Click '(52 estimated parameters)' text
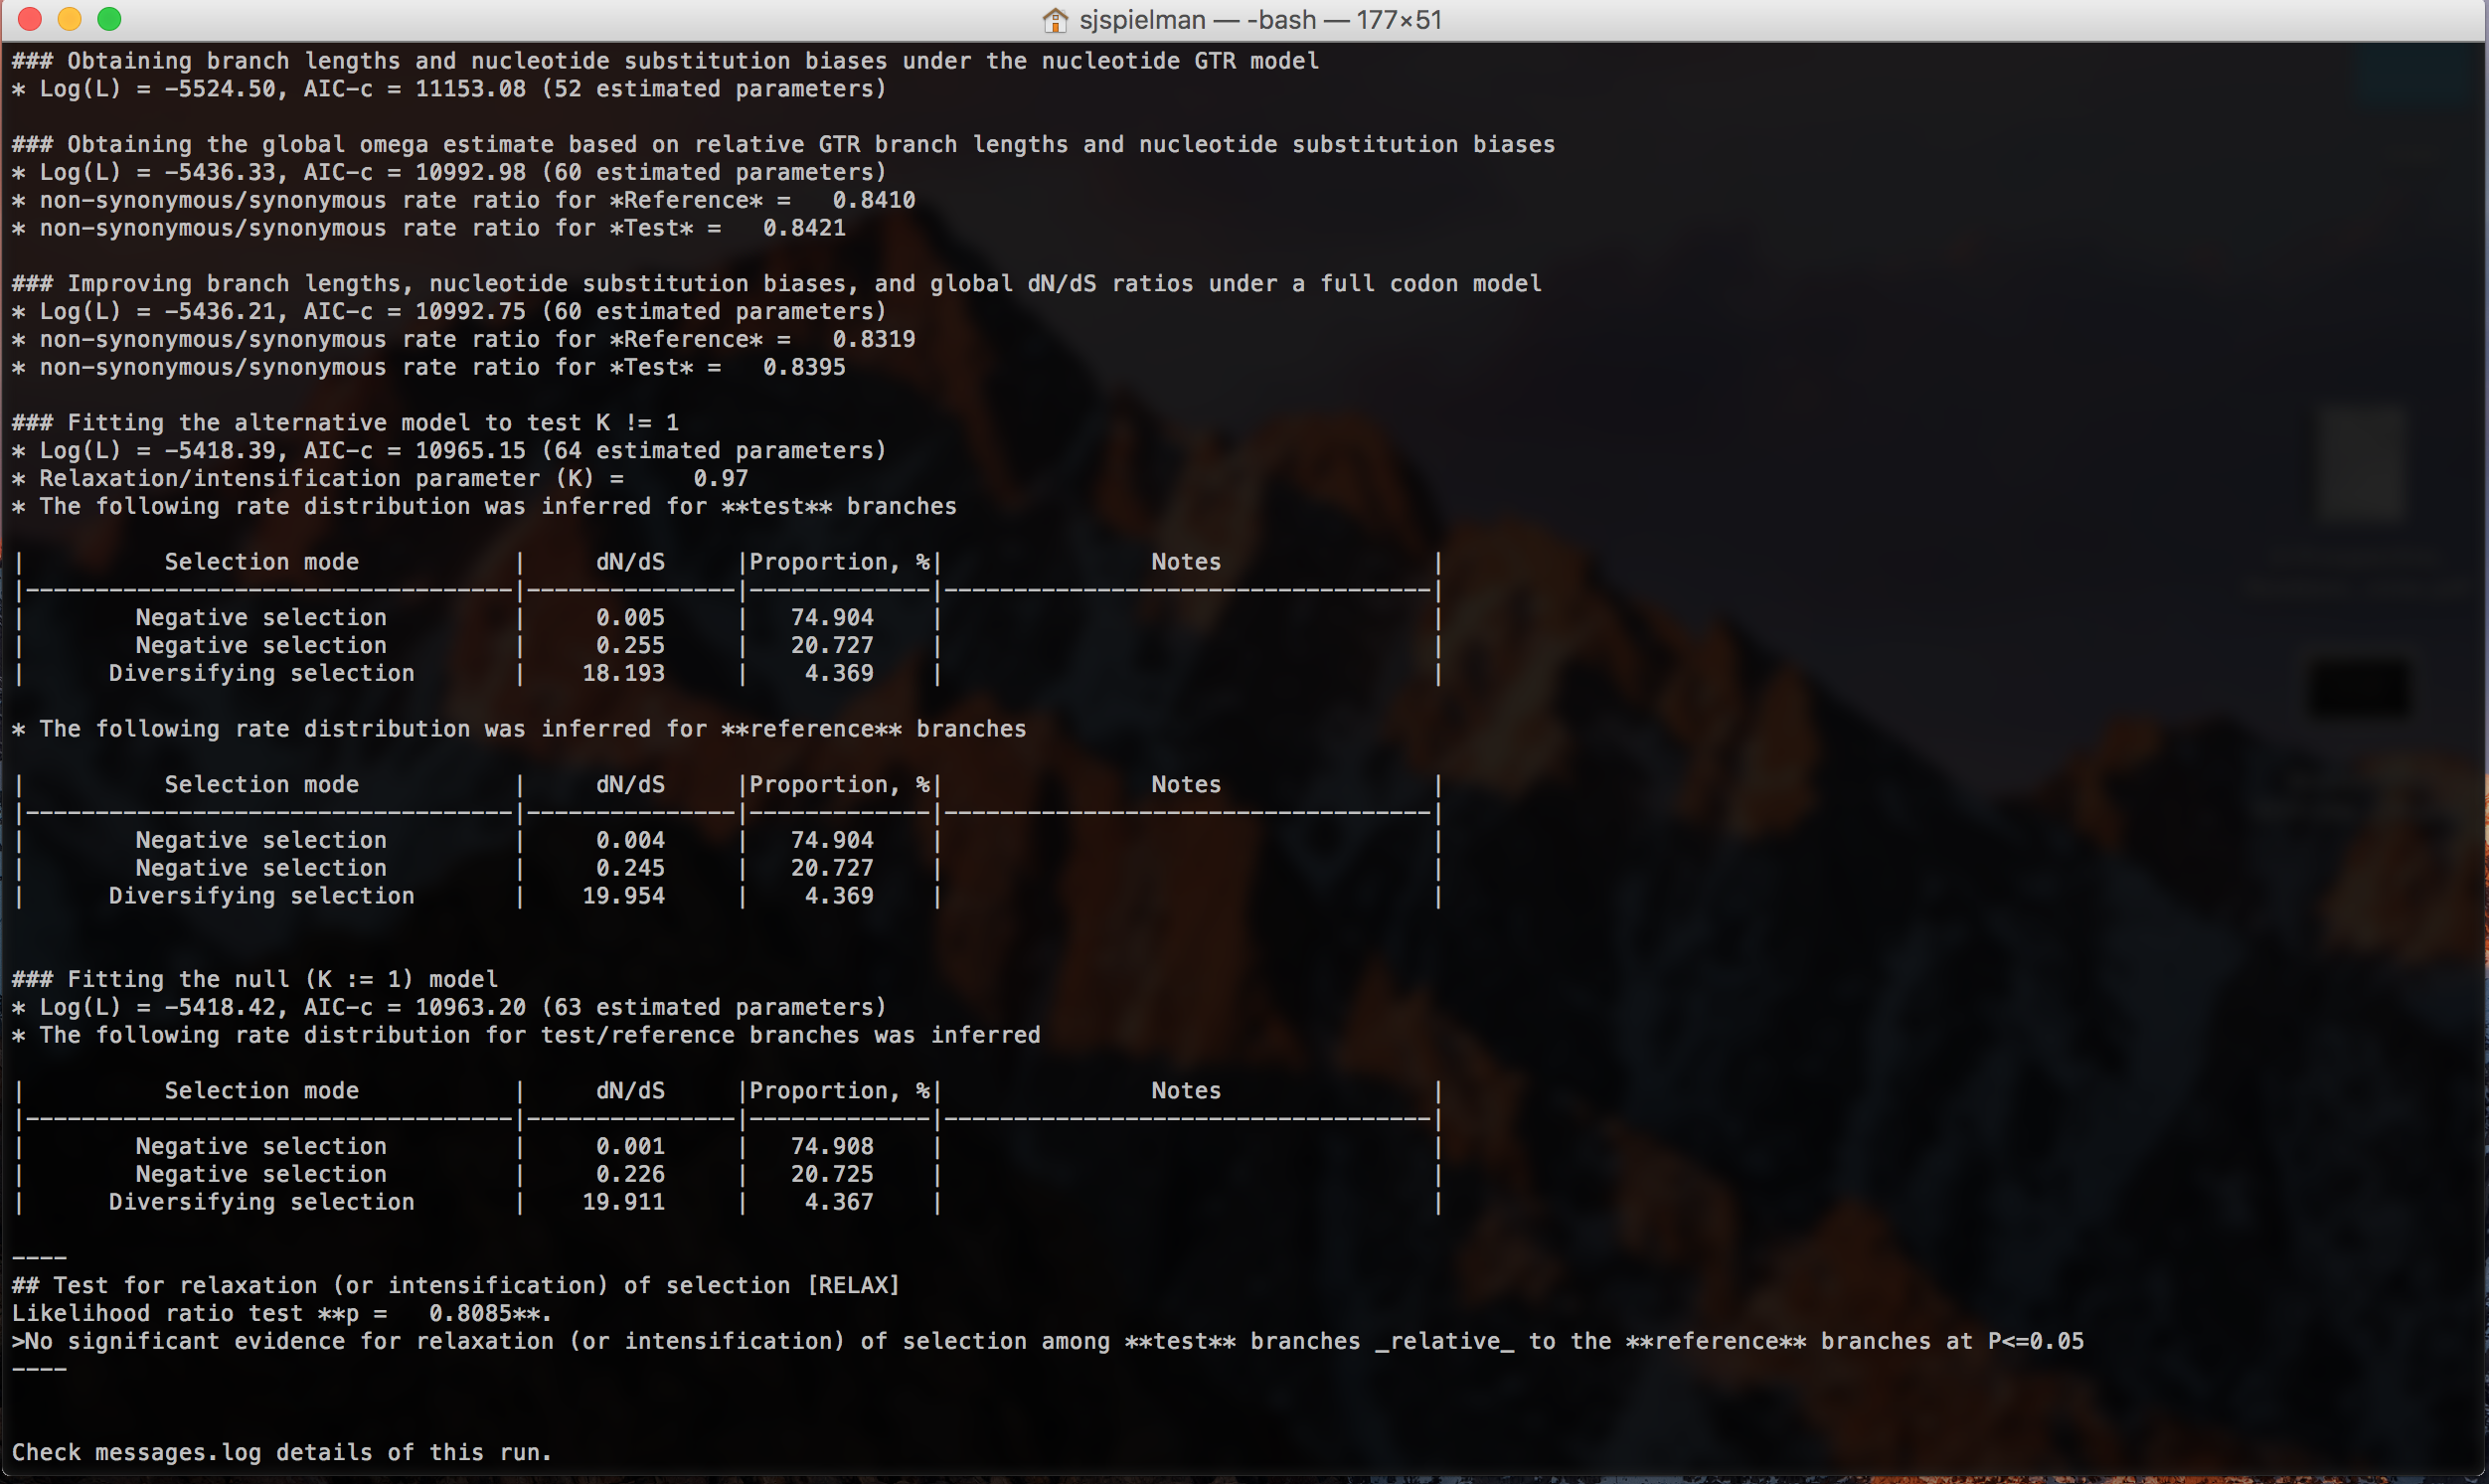 [x=714, y=89]
